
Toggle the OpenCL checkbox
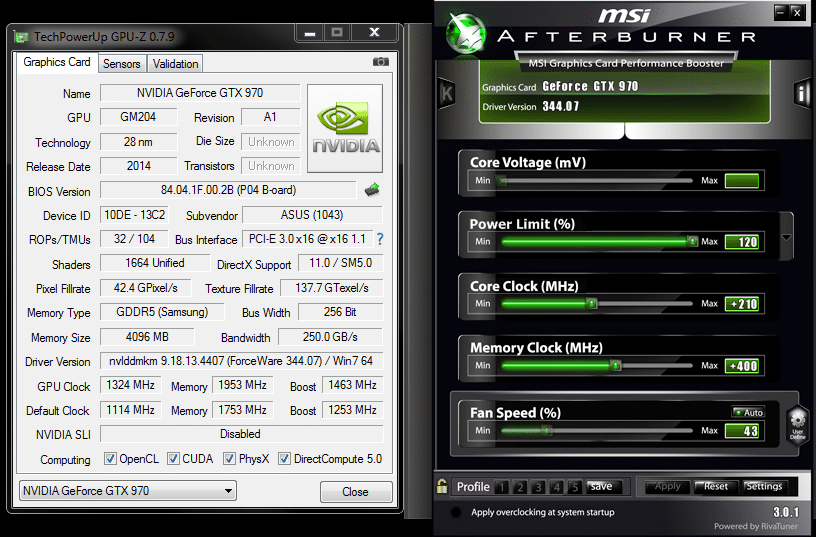110,459
